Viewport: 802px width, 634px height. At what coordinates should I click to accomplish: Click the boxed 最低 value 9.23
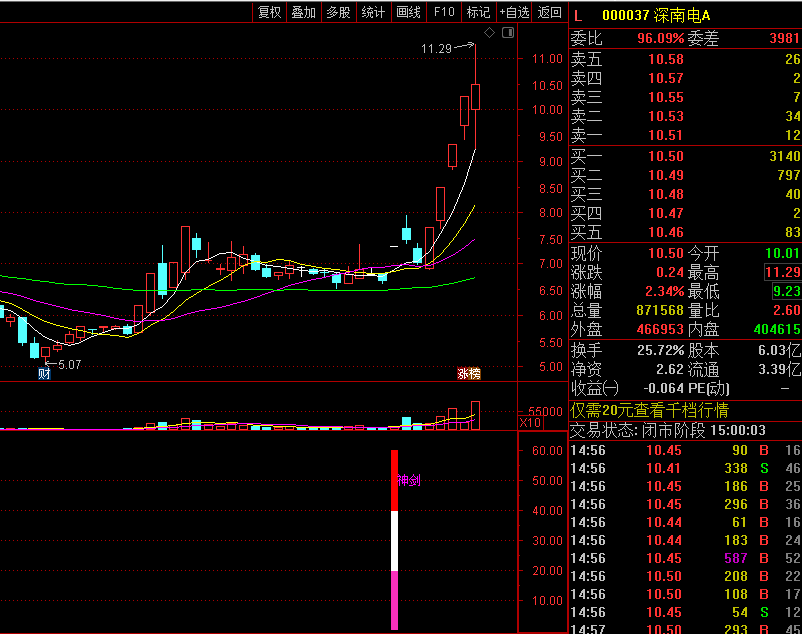tap(787, 291)
